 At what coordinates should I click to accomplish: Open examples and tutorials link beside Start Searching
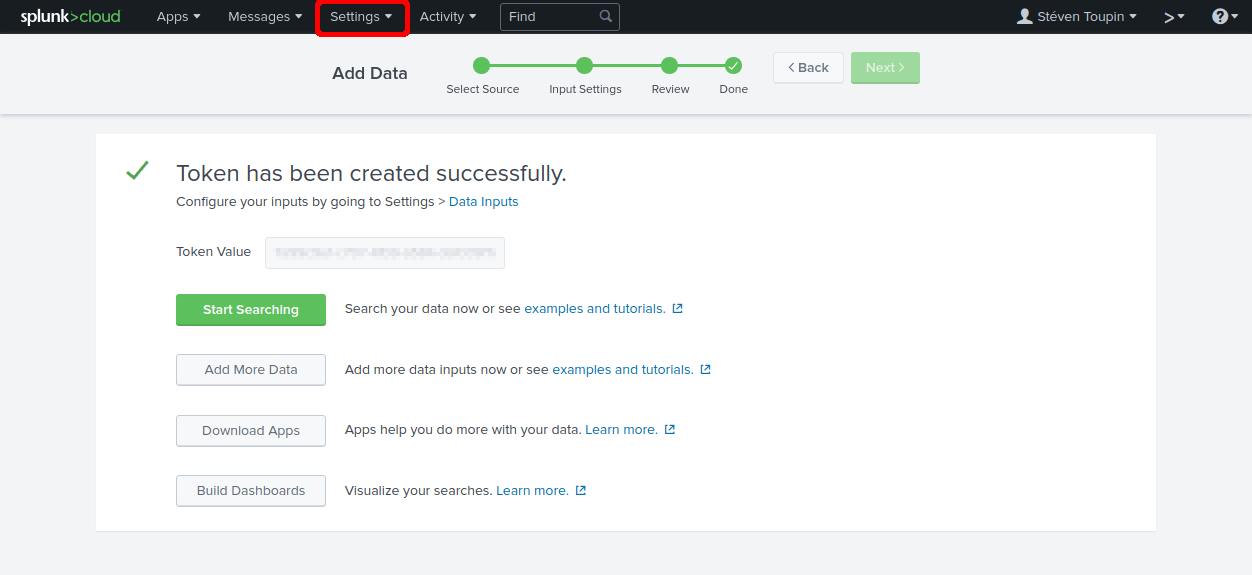[x=595, y=309]
